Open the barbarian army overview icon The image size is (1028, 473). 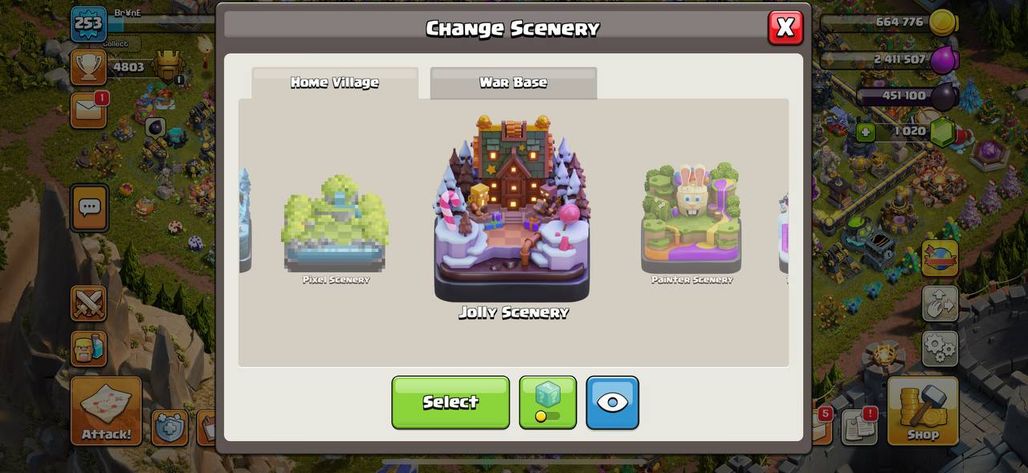(x=89, y=348)
